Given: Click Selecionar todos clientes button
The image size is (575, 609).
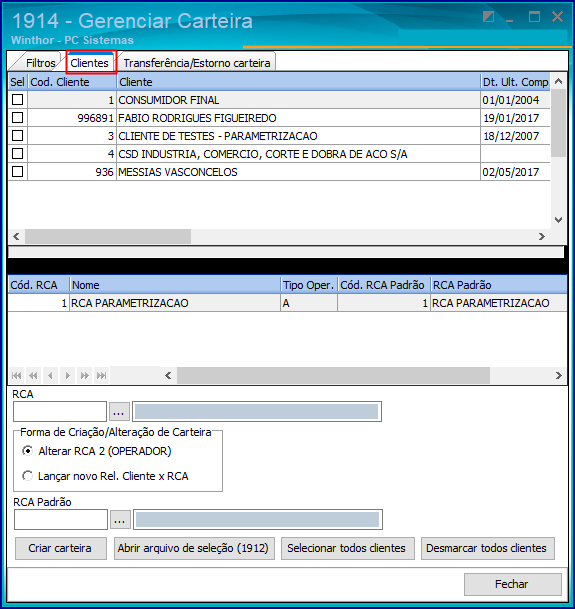Looking at the screenshot, I should 347,548.
